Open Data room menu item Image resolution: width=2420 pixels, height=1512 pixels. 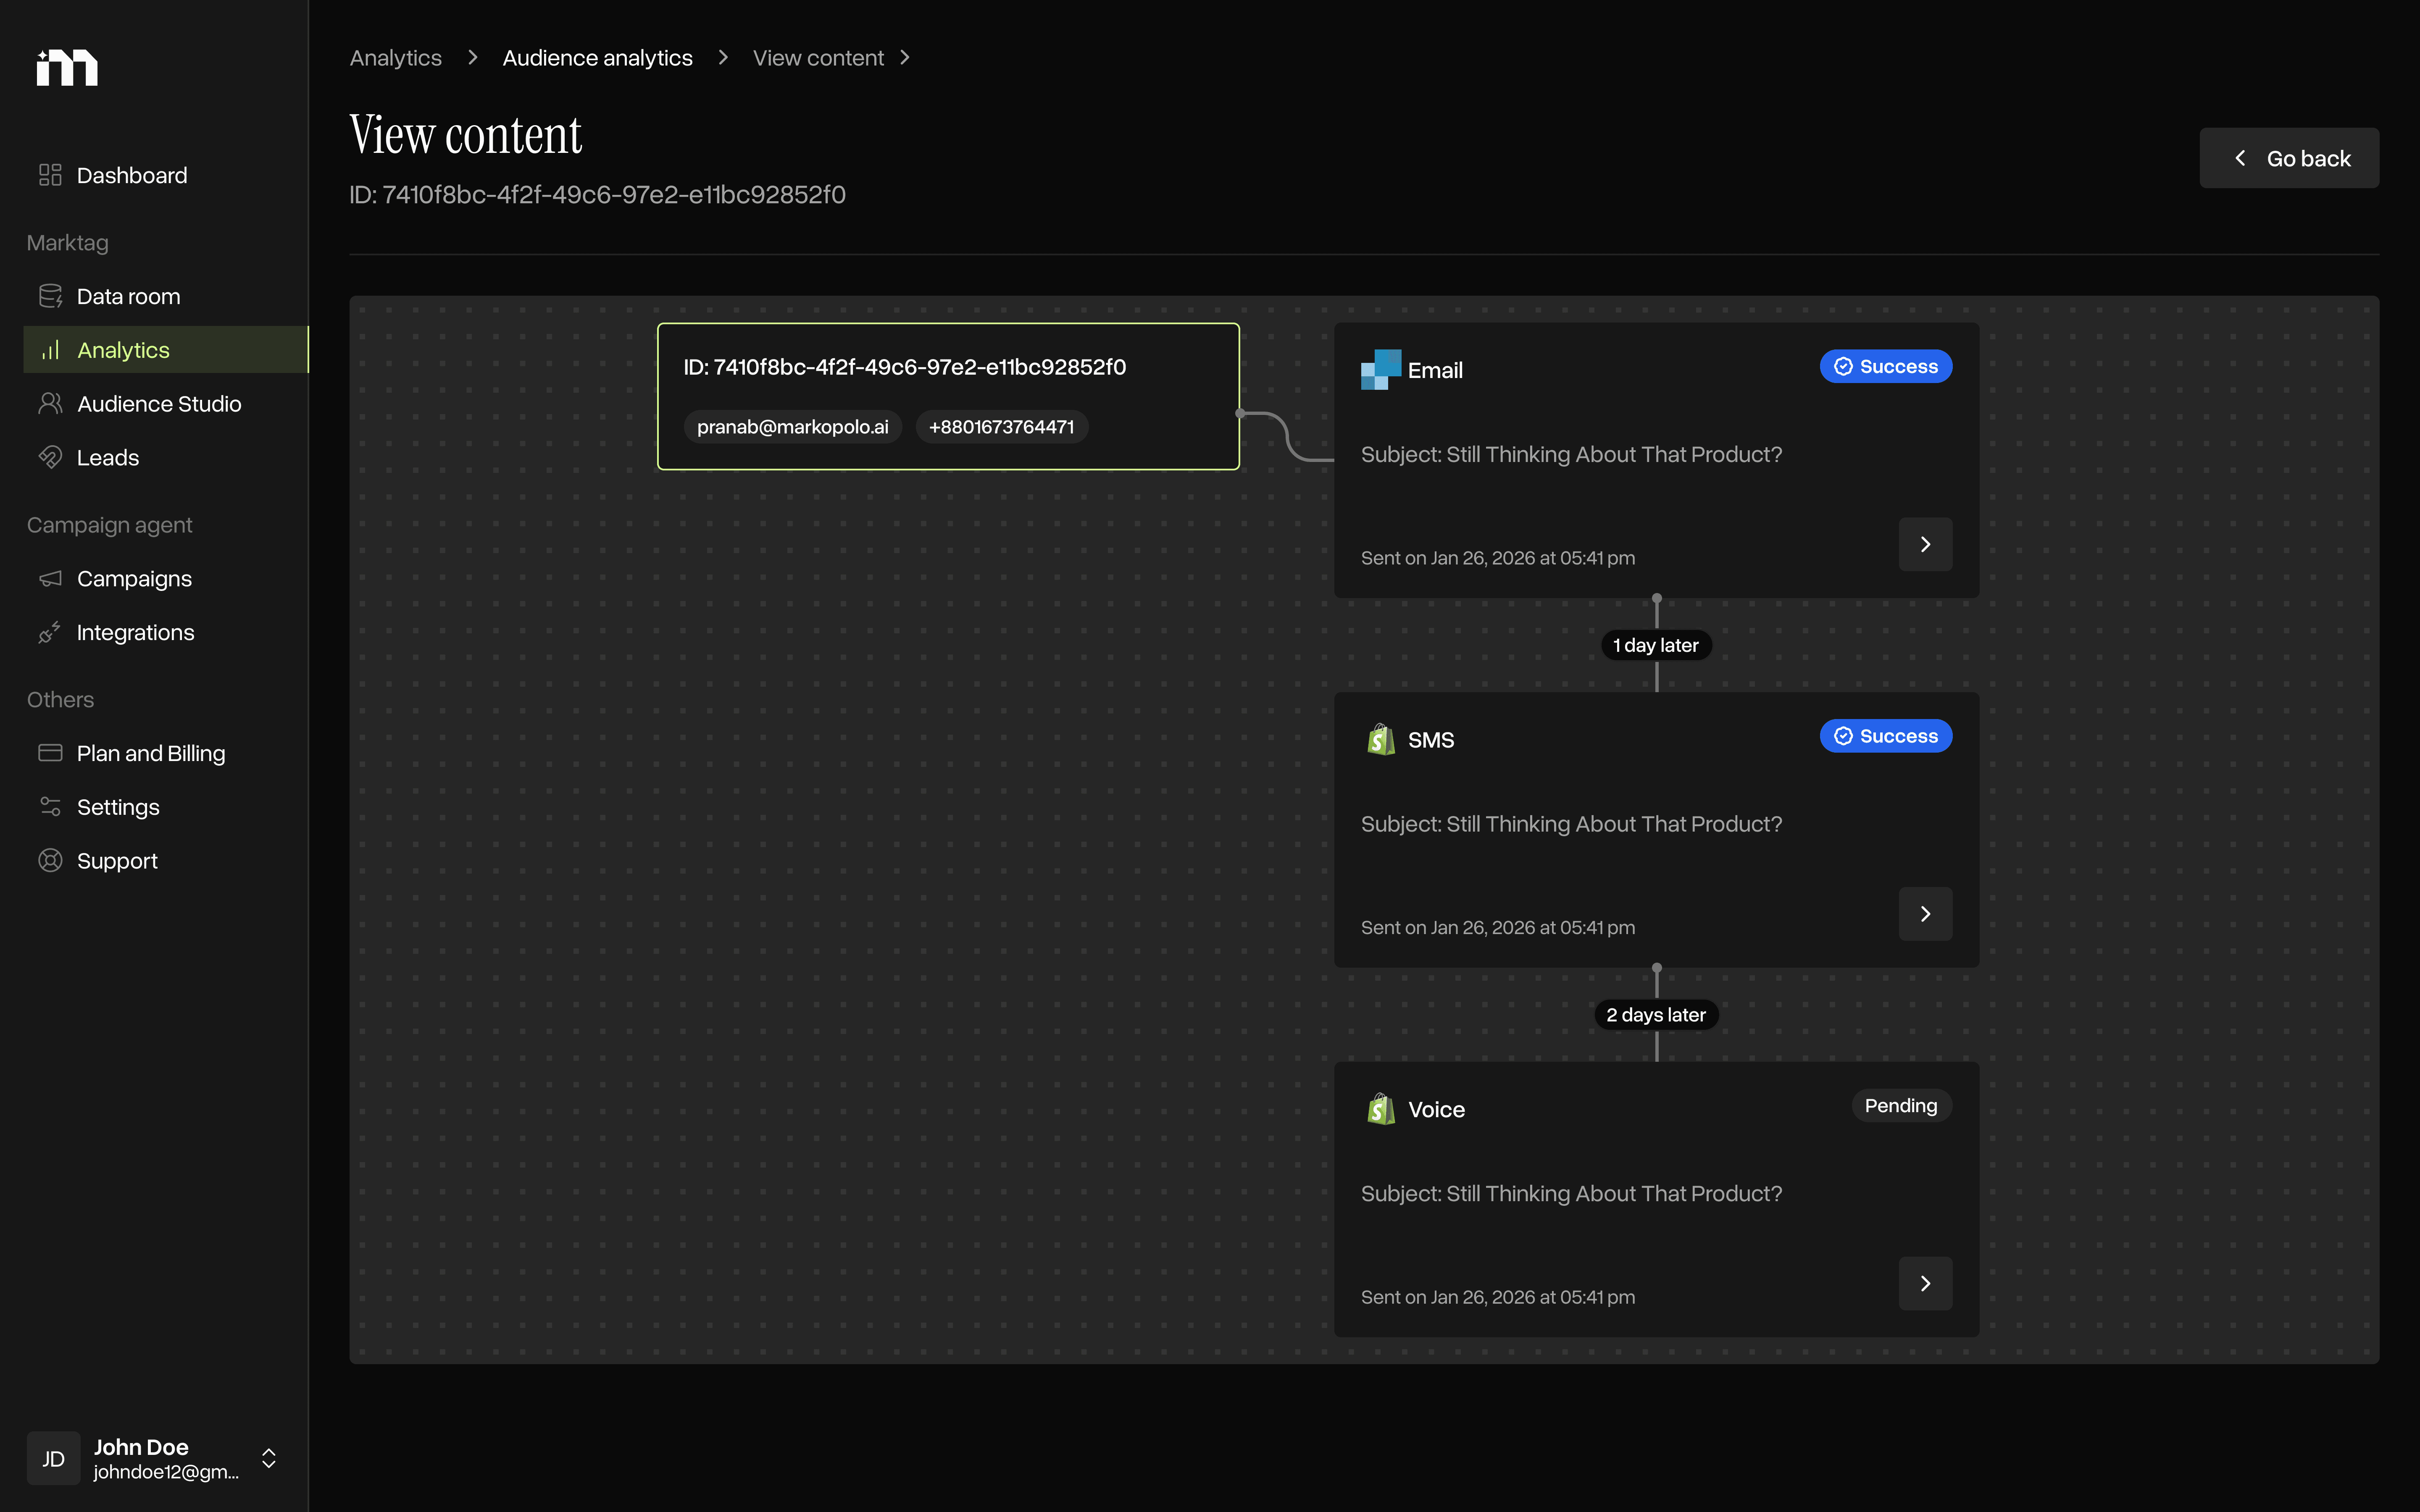166,296
